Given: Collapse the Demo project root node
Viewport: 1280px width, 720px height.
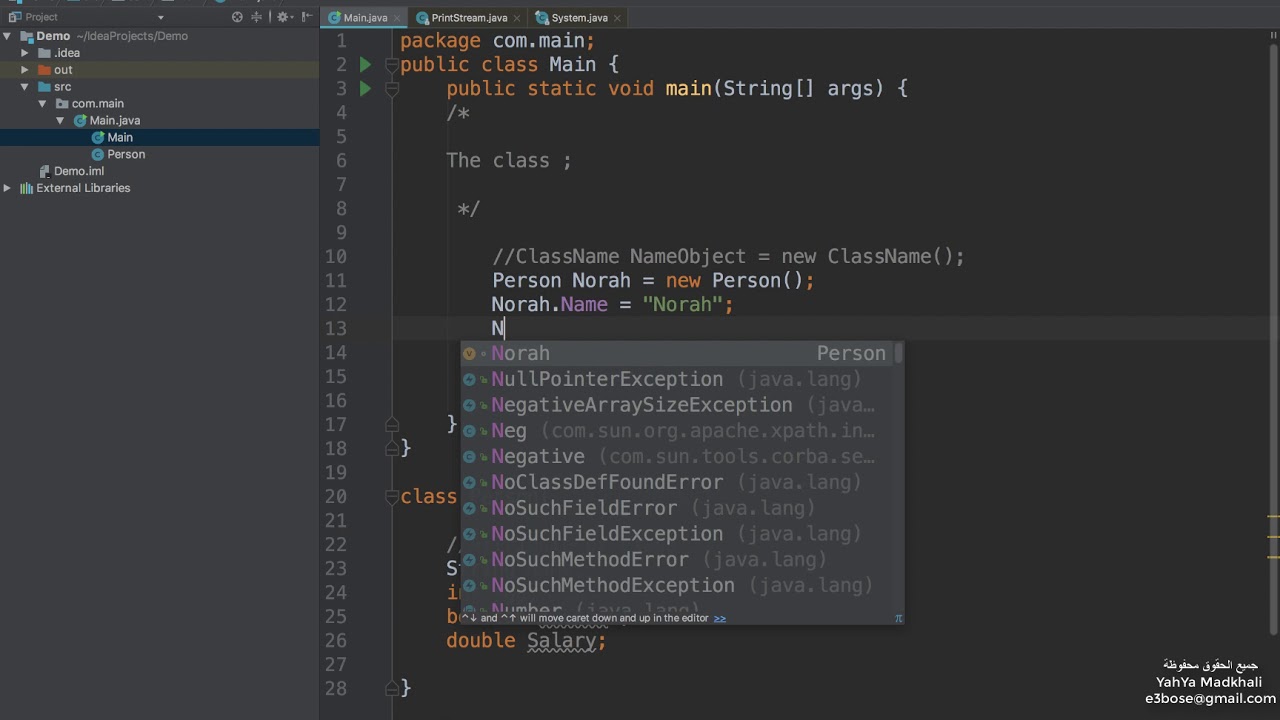Looking at the screenshot, I should 7,36.
